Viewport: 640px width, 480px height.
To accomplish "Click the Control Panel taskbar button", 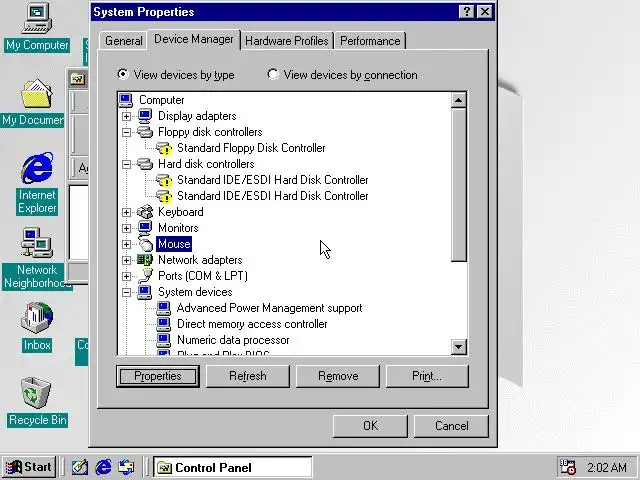I will [x=232, y=467].
